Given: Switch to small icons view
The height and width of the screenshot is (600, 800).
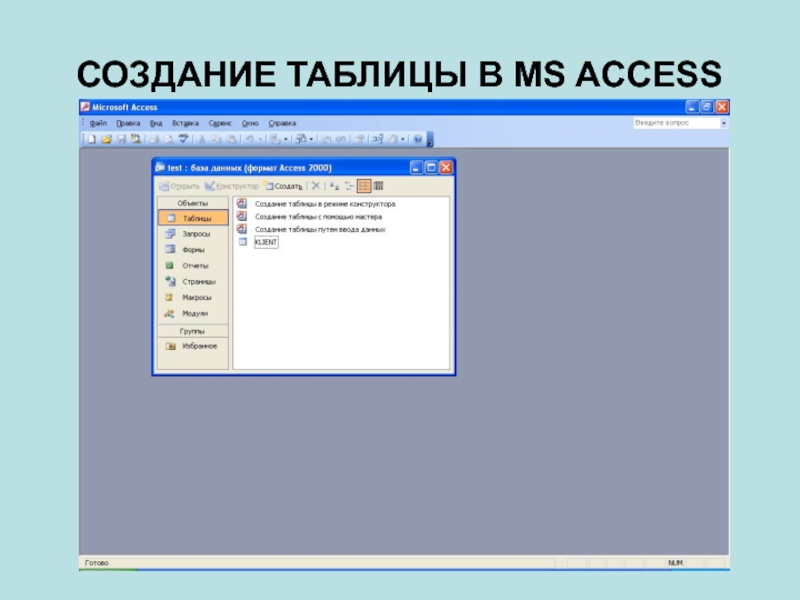Looking at the screenshot, I should coord(349,185).
